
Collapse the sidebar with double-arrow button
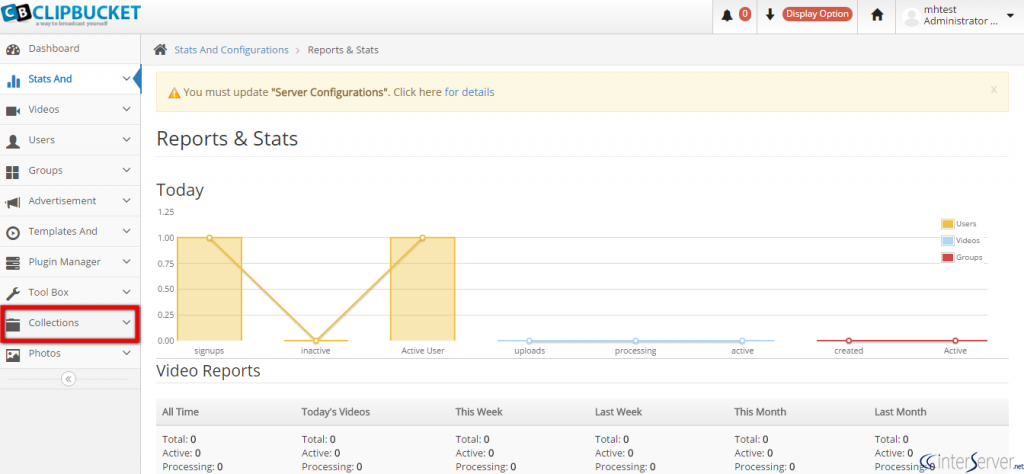(x=69, y=379)
